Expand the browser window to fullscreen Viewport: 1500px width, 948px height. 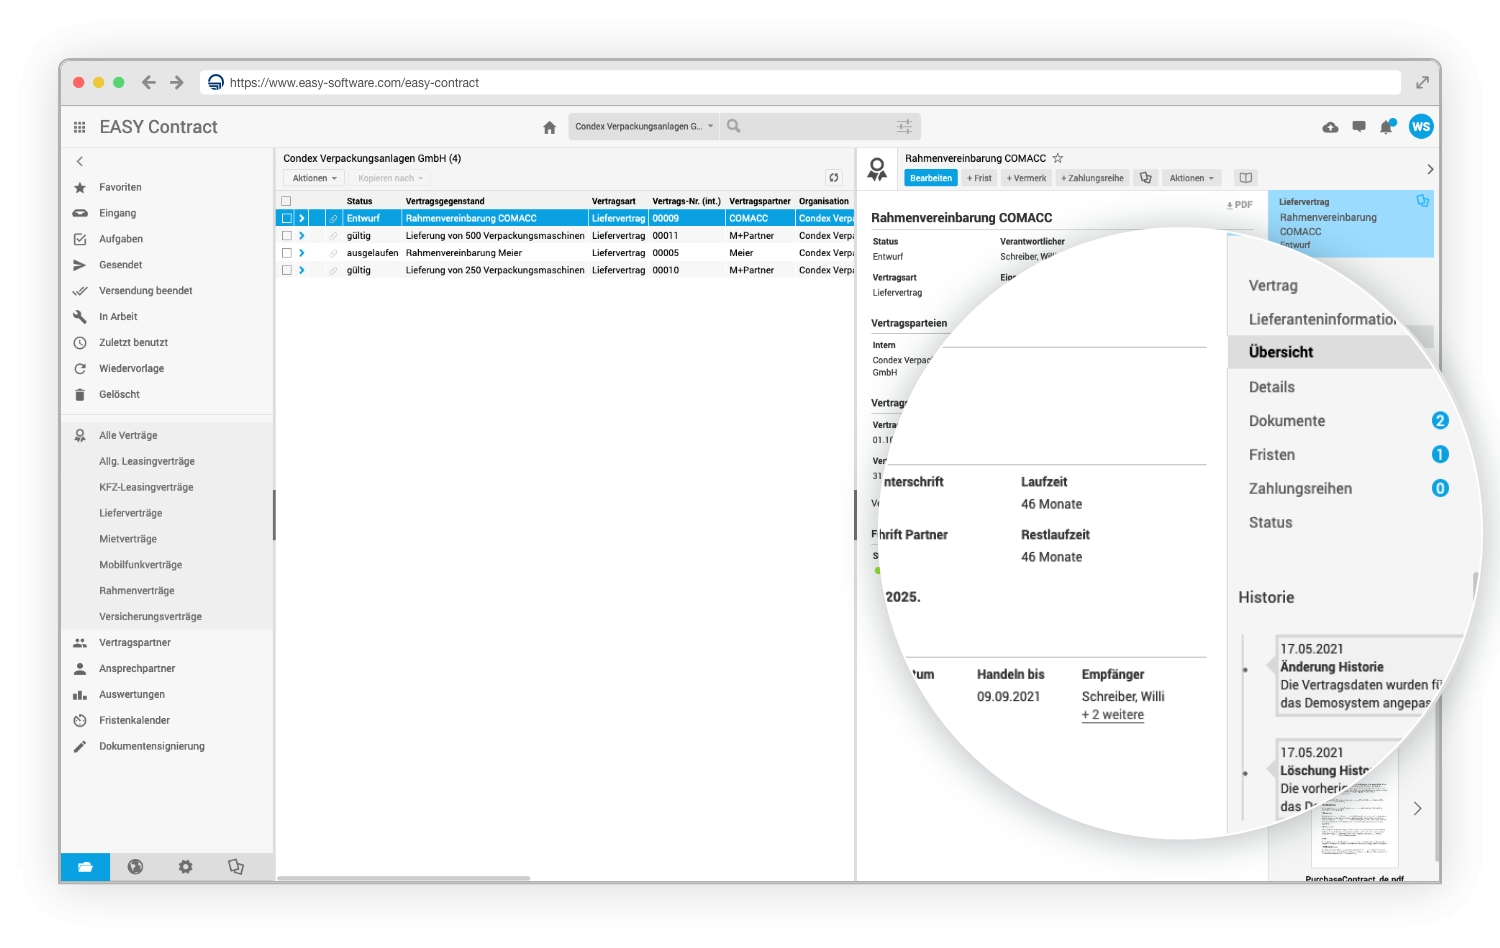coord(1422,82)
